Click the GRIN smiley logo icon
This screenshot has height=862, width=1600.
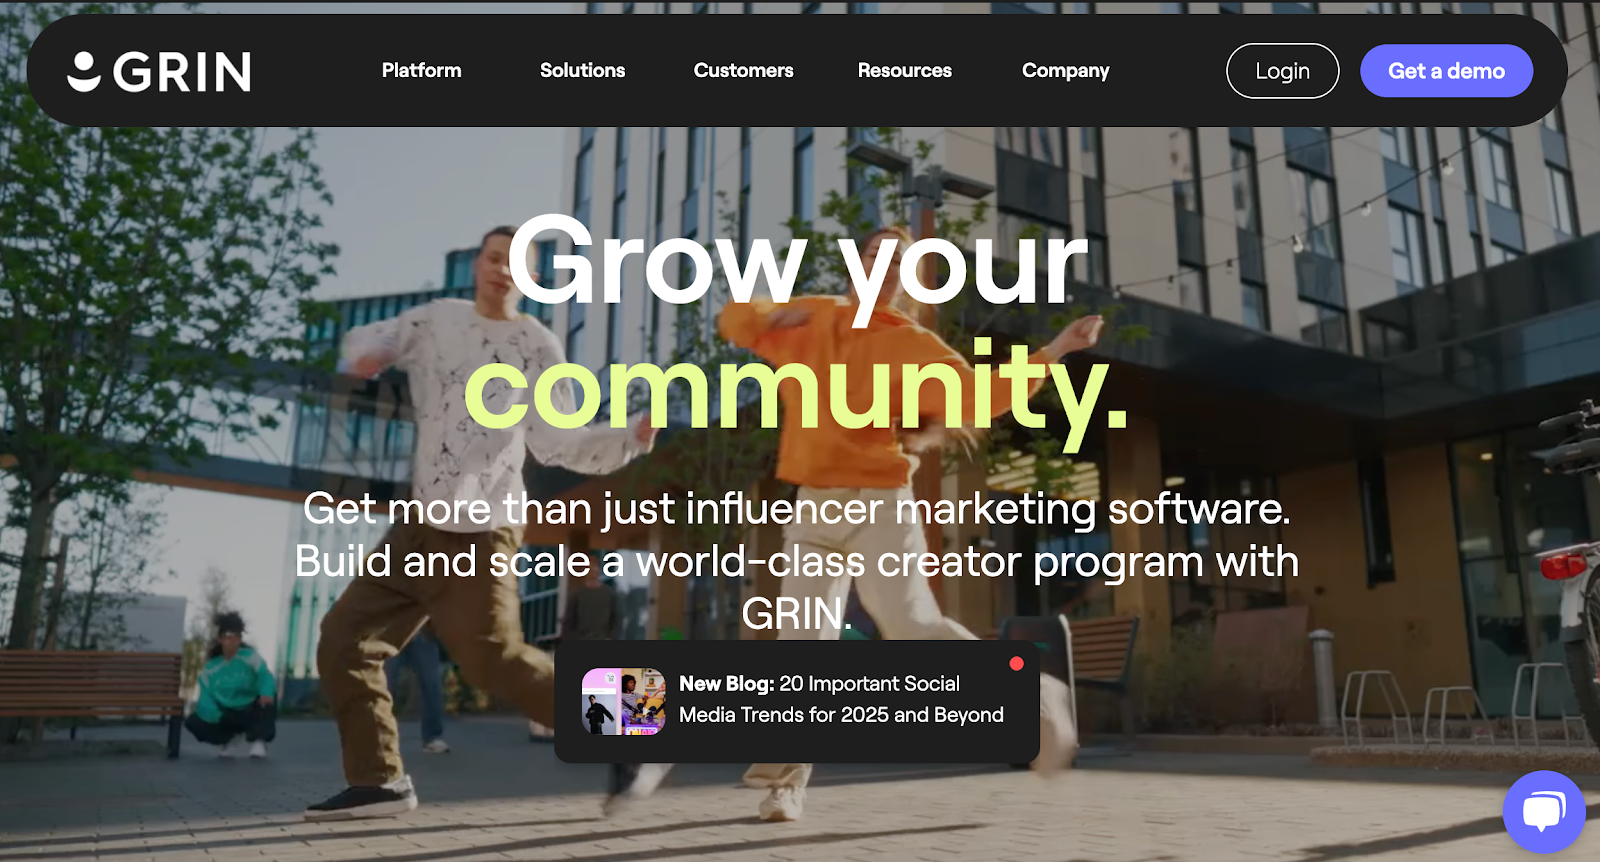(x=84, y=71)
